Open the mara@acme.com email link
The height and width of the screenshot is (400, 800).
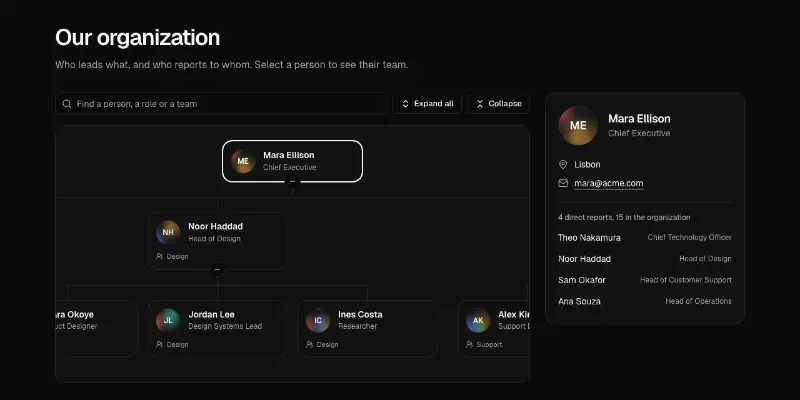pyautogui.click(x=609, y=183)
